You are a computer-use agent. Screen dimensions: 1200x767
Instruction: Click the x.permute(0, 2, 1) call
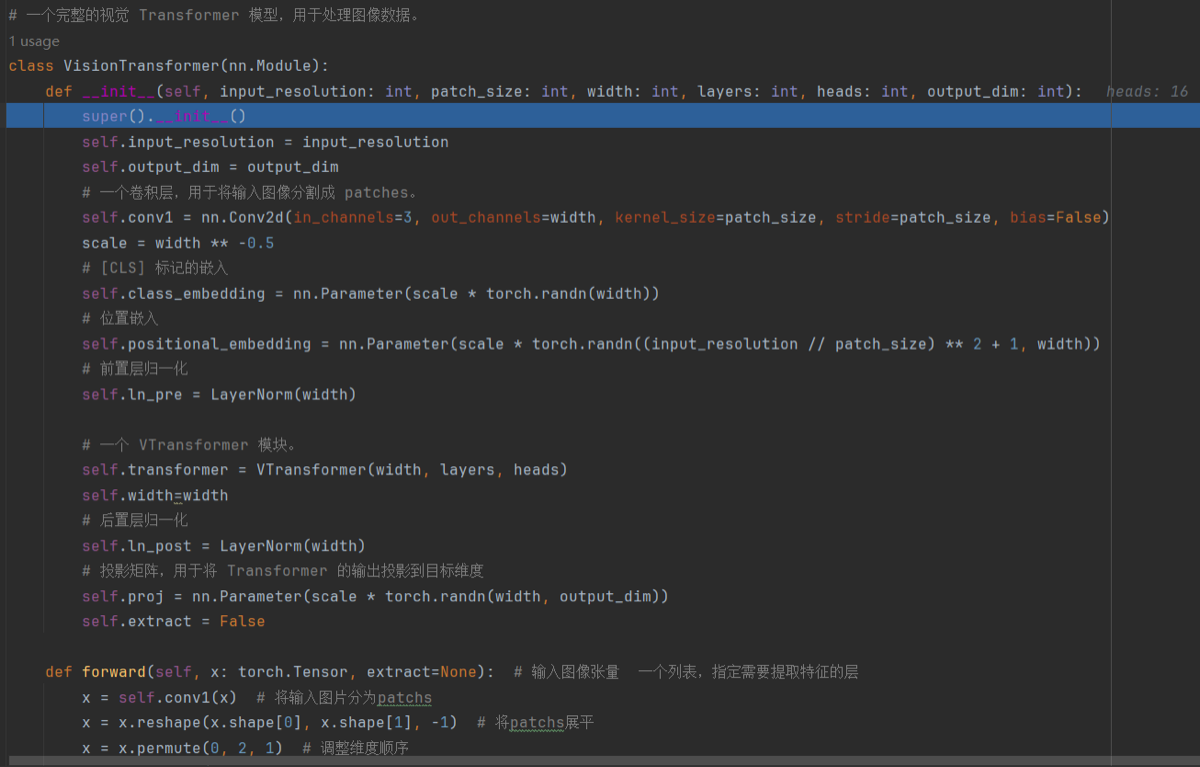pos(201,747)
